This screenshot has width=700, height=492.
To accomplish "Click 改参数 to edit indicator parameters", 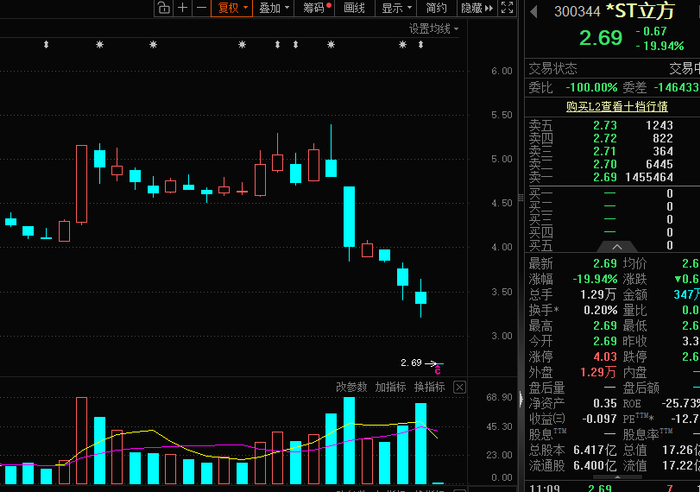I will tap(351, 387).
